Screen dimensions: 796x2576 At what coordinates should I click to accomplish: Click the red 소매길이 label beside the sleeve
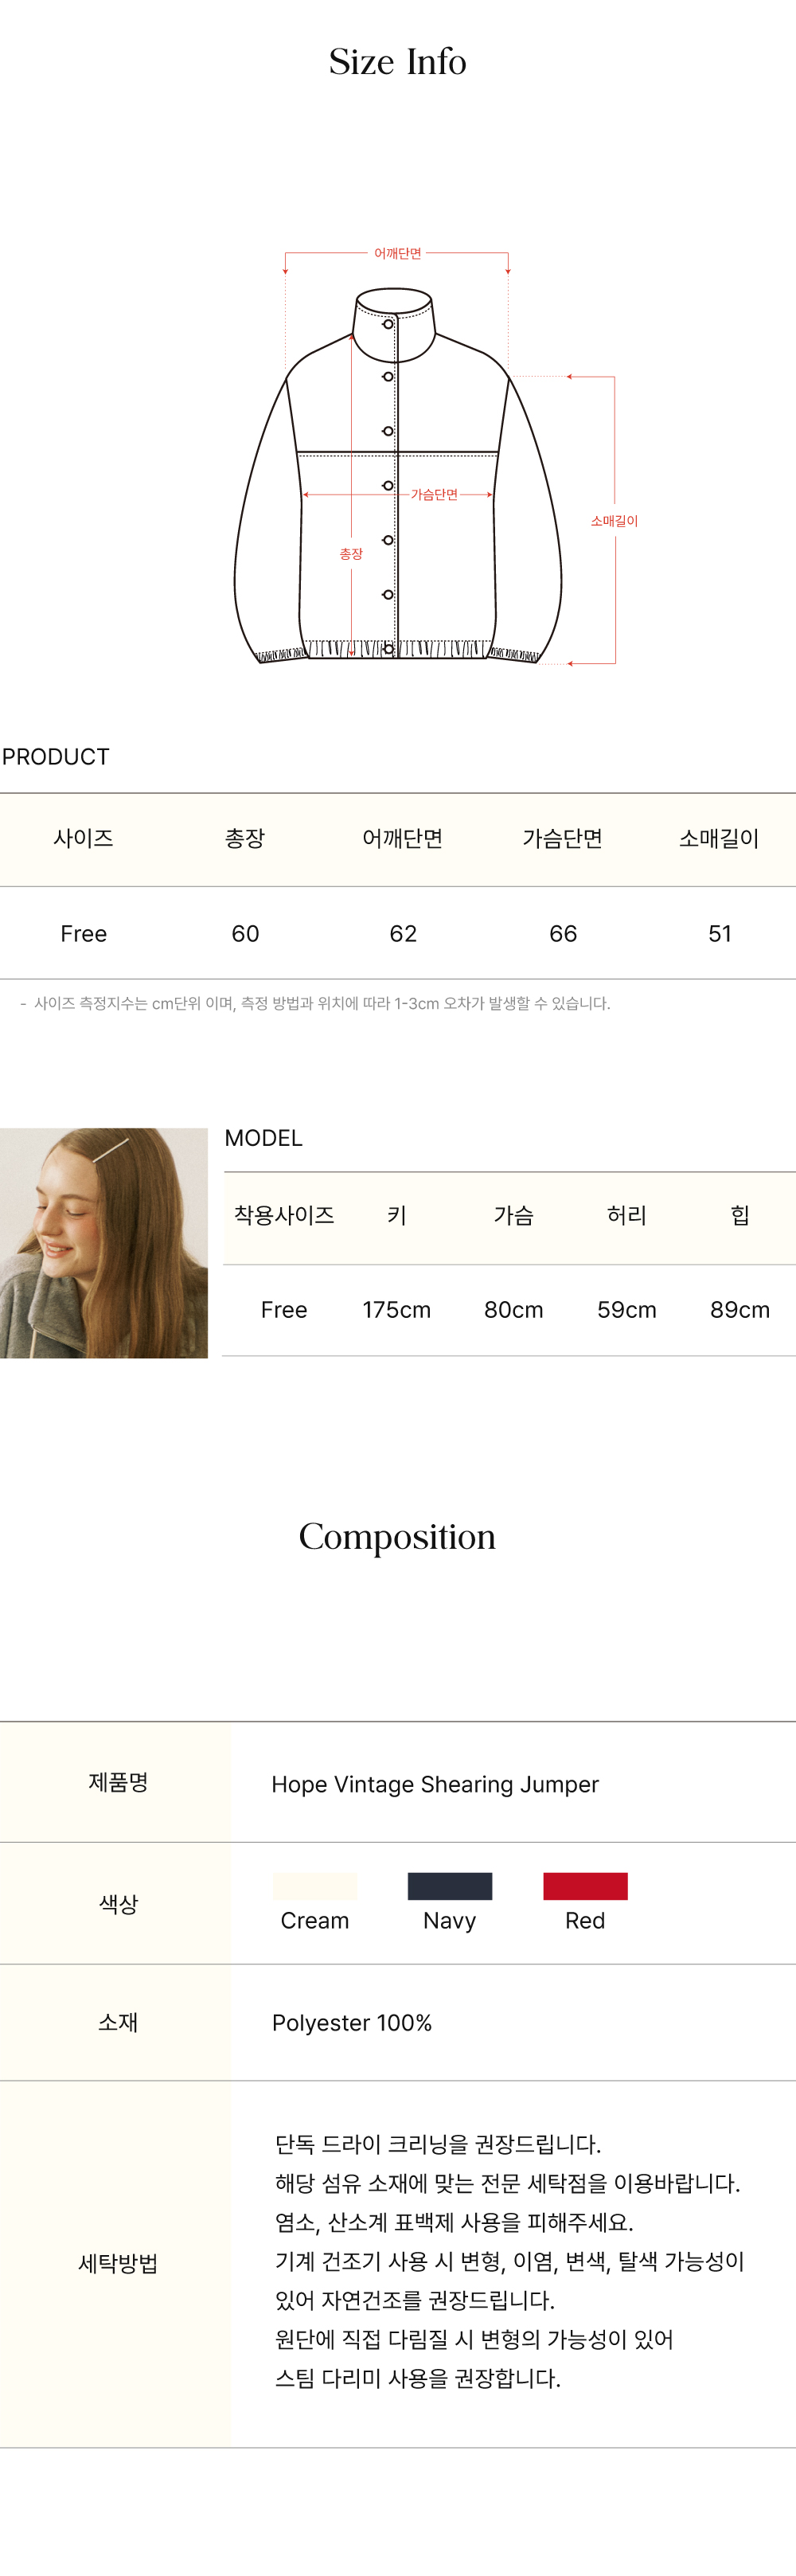pyautogui.click(x=614, y=521)
